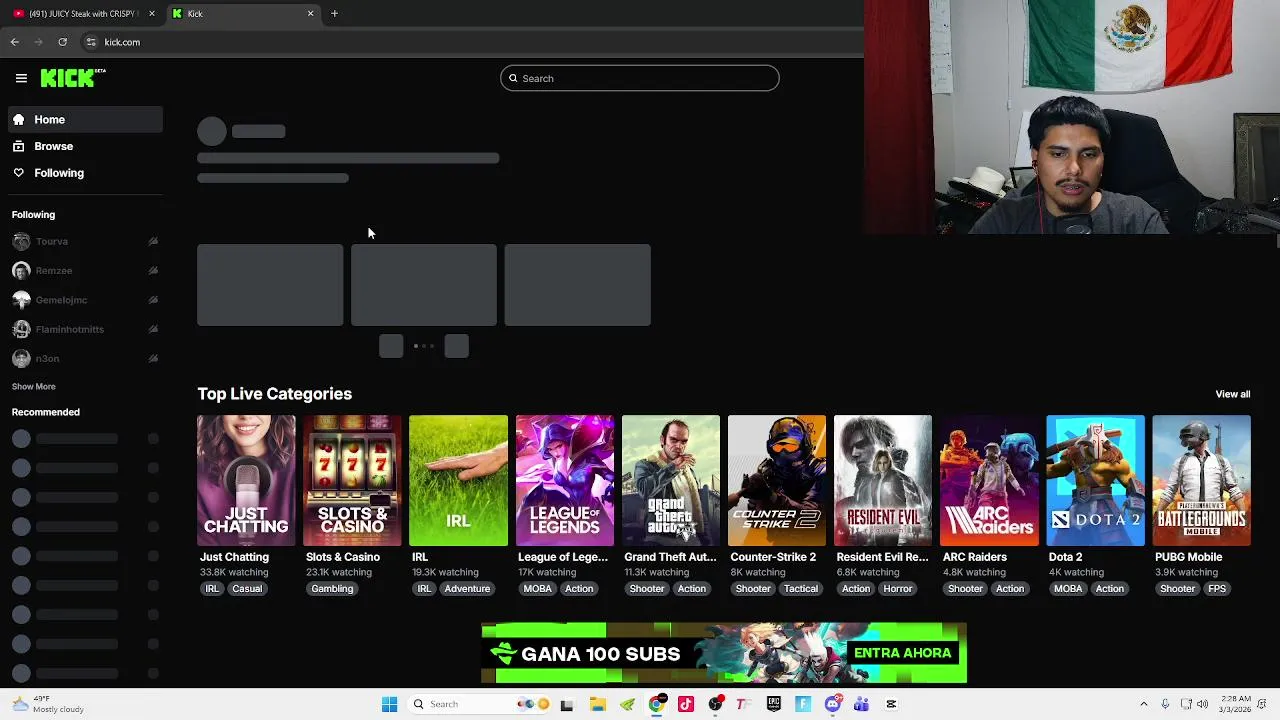Click the site info icon in address bar
1280x720 pixels.
[91, 42]
